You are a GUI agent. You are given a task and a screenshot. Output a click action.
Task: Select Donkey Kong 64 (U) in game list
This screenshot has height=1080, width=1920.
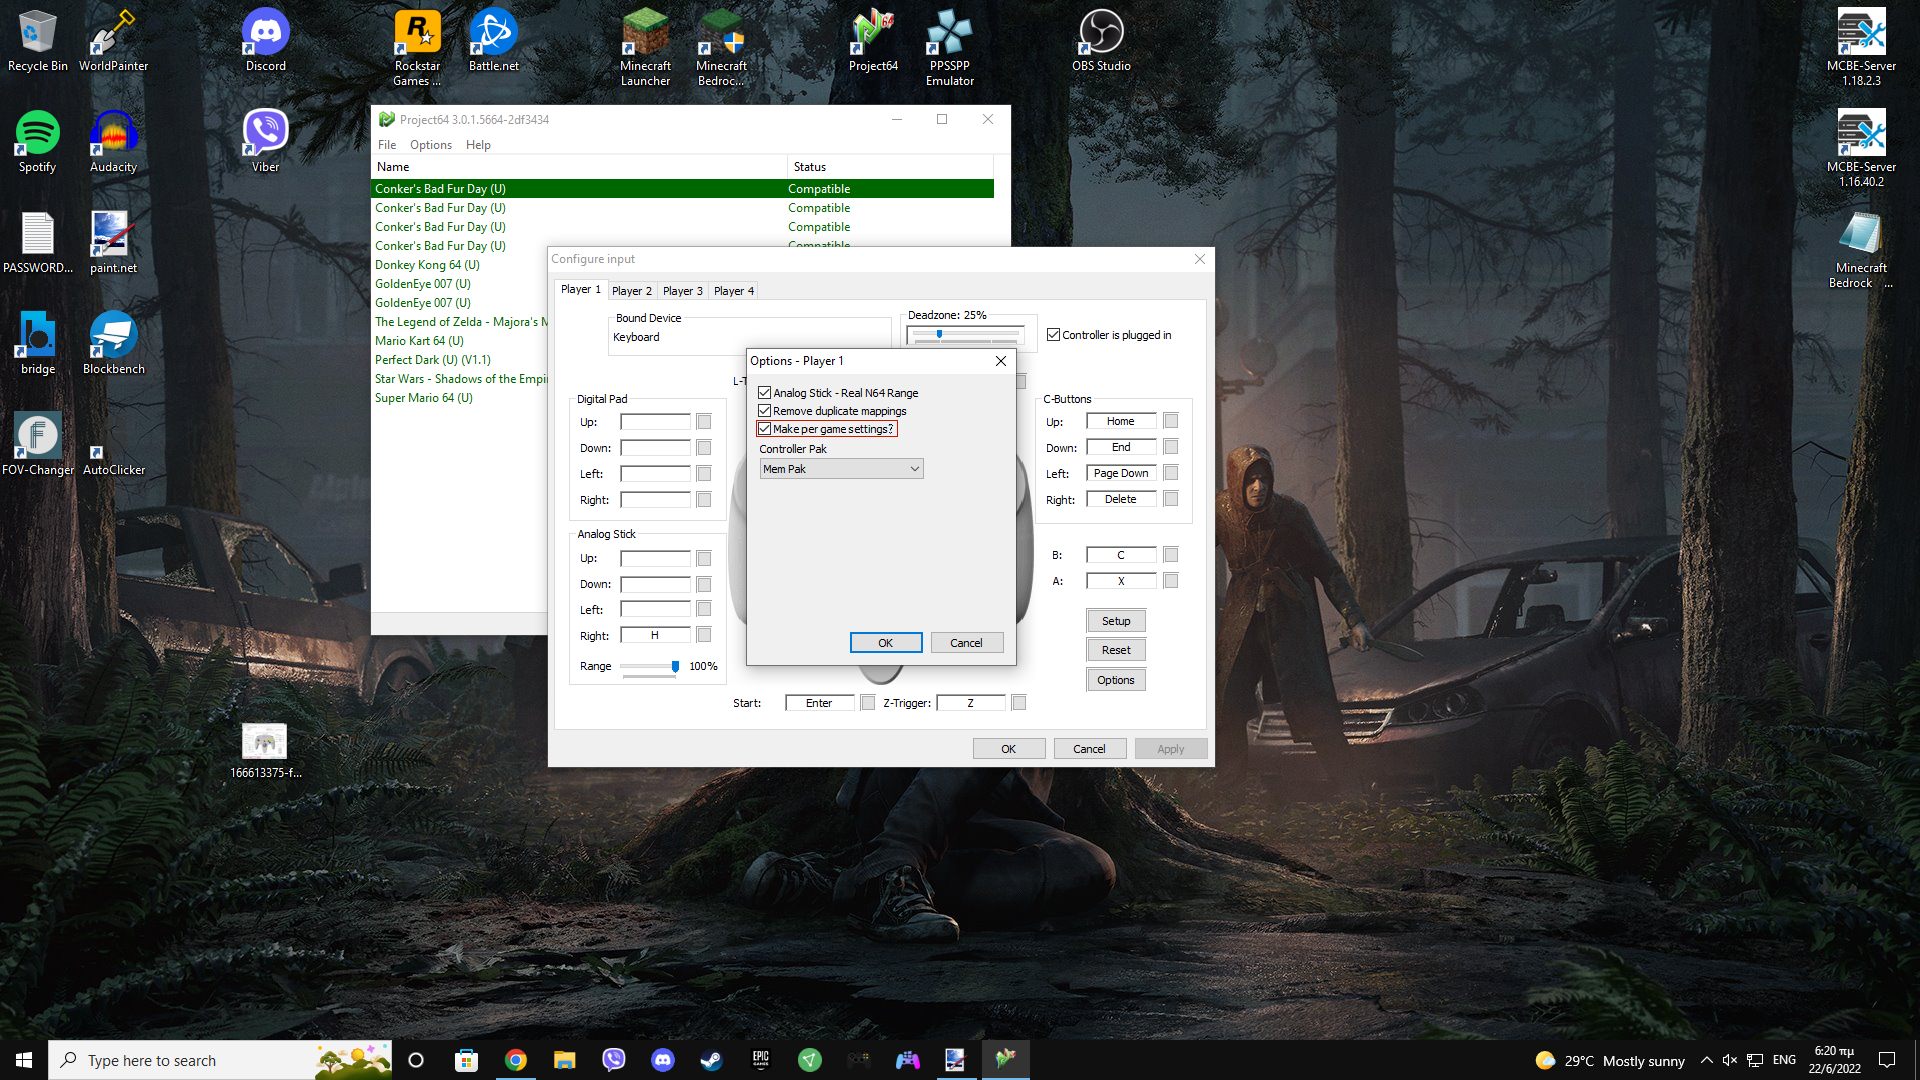pyautogui.click(x=427, y=265)
